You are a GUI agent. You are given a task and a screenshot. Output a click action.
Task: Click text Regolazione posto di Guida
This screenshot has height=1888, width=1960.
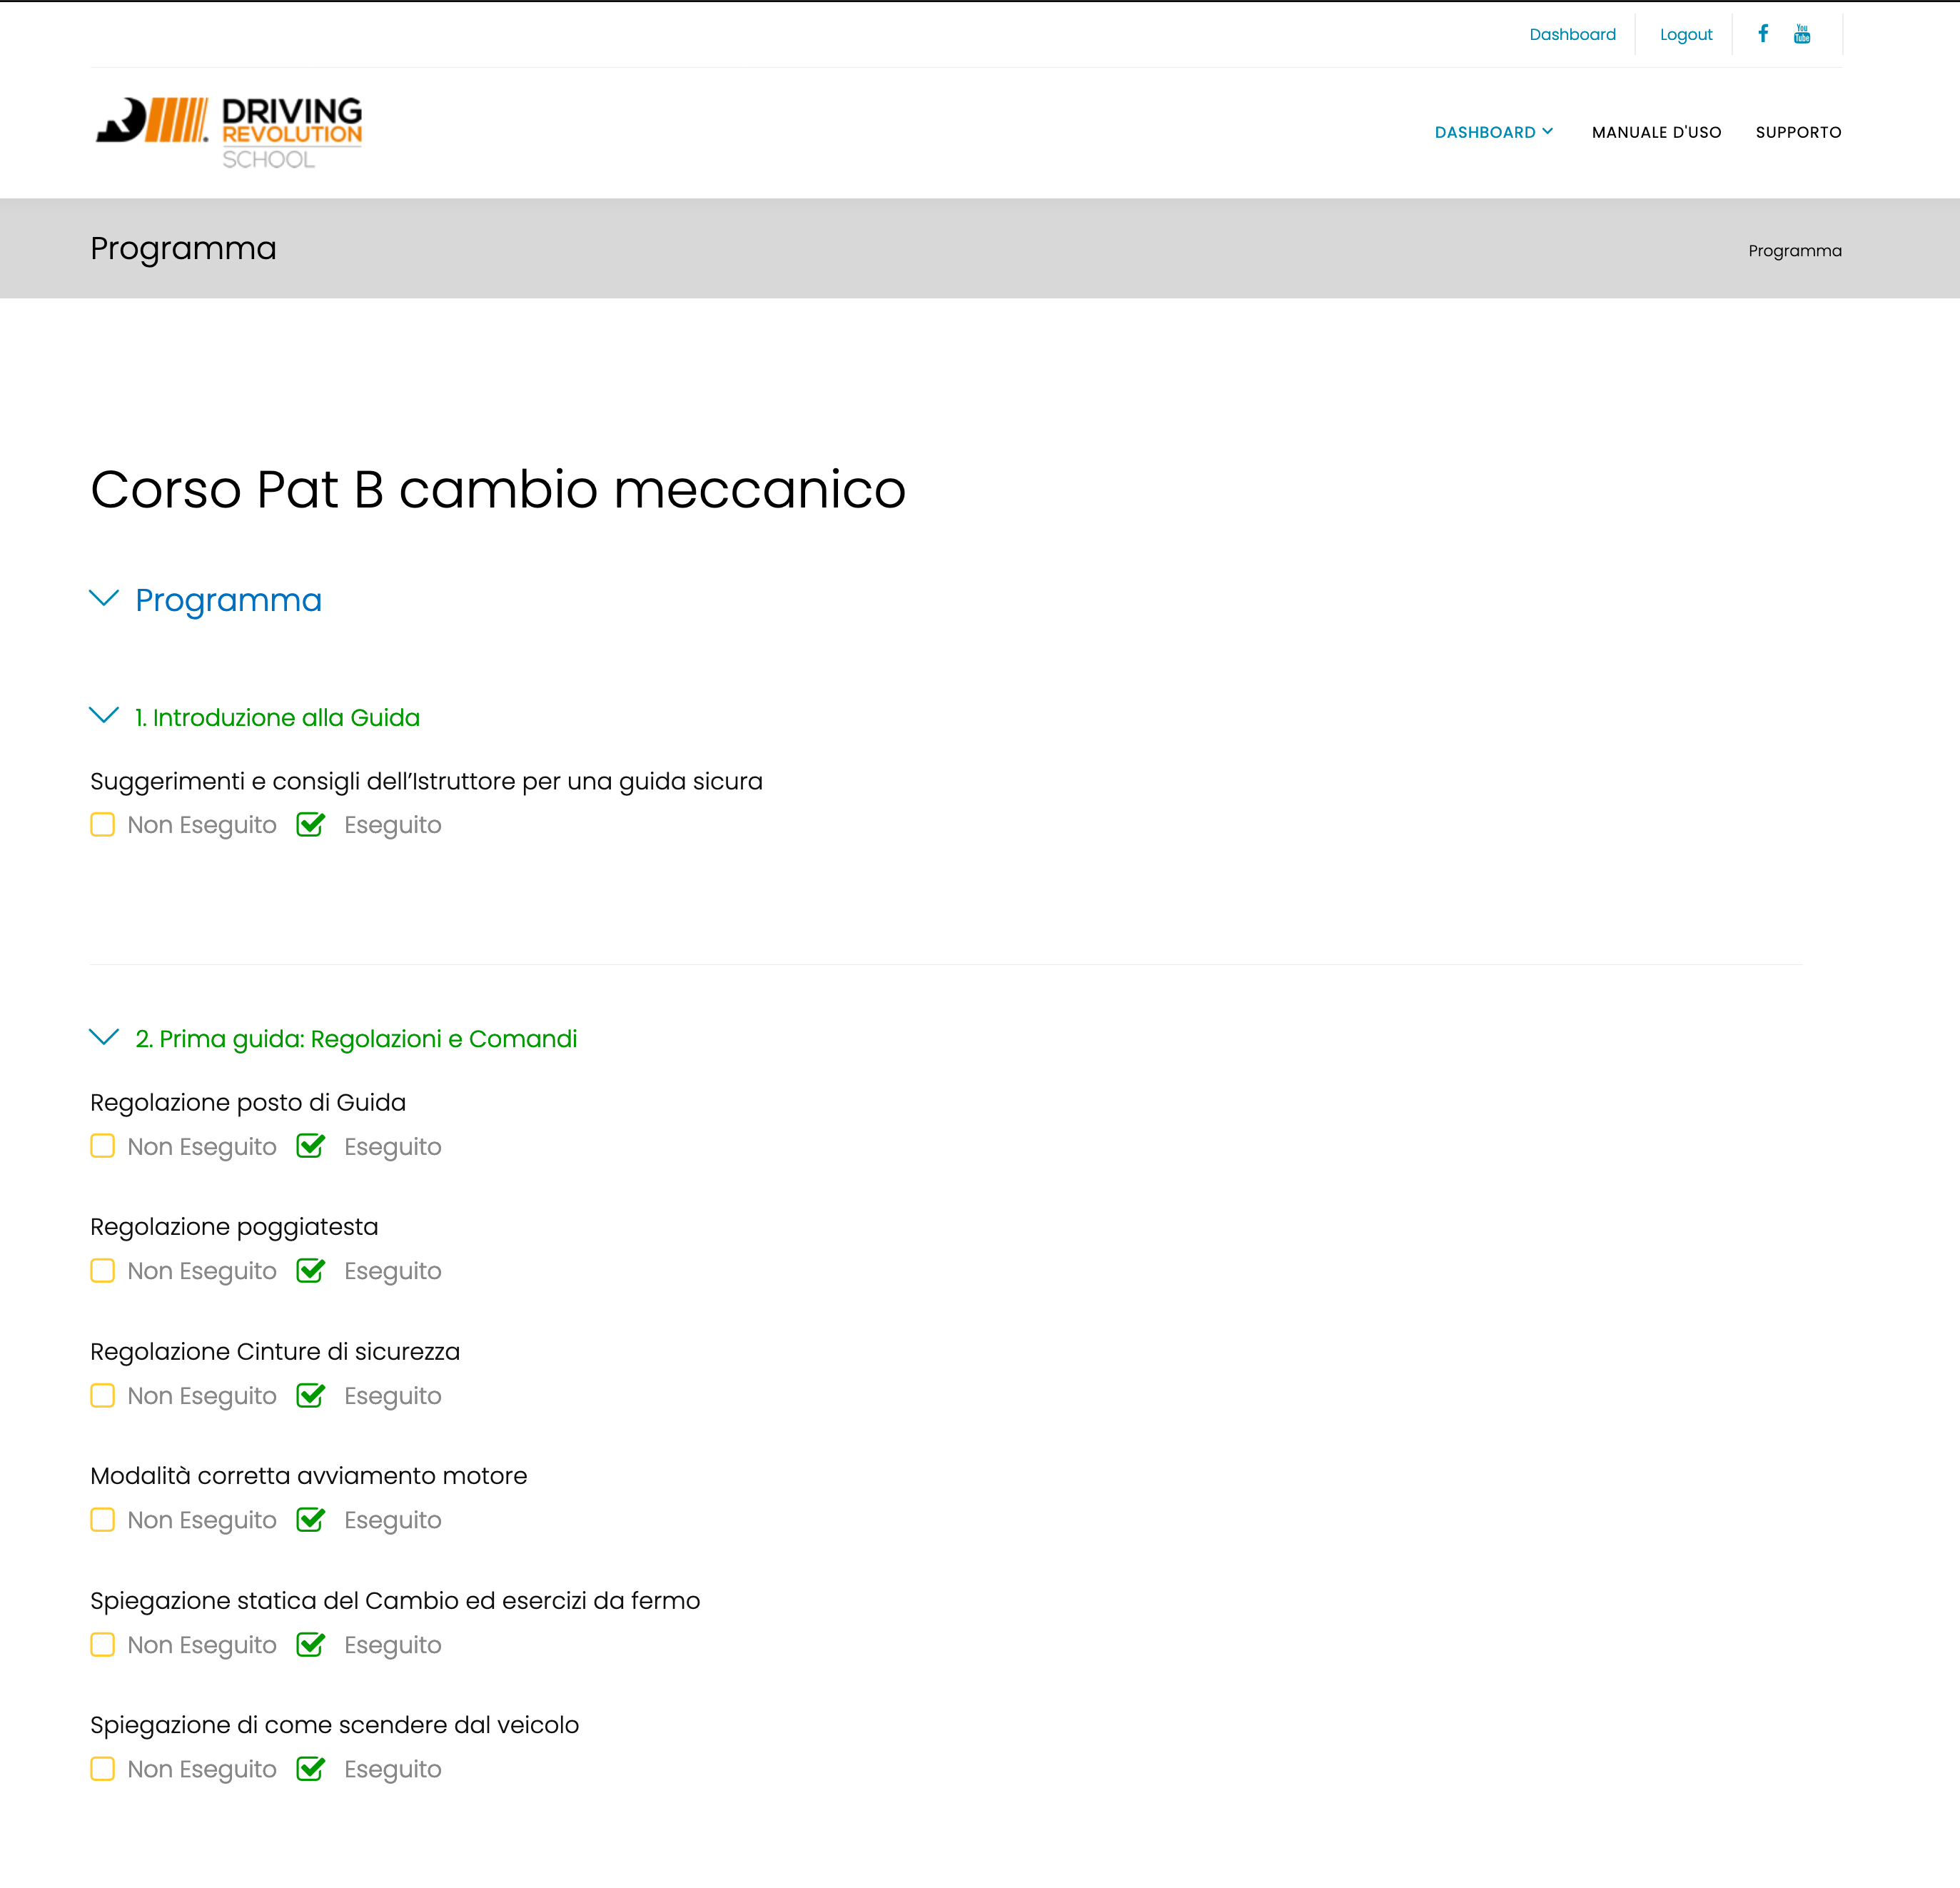[x=248, y=1103]
